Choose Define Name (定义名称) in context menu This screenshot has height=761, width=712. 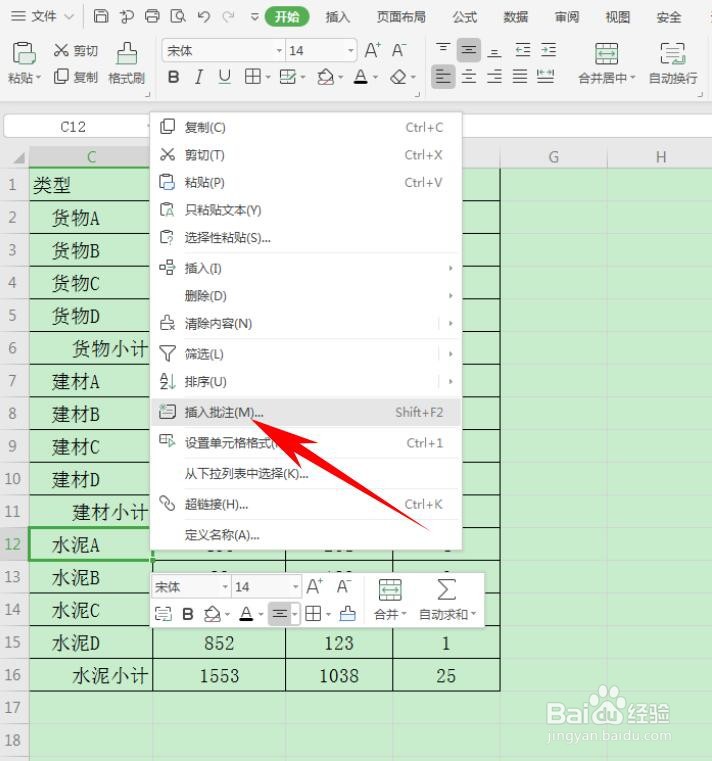coord(306,535)
